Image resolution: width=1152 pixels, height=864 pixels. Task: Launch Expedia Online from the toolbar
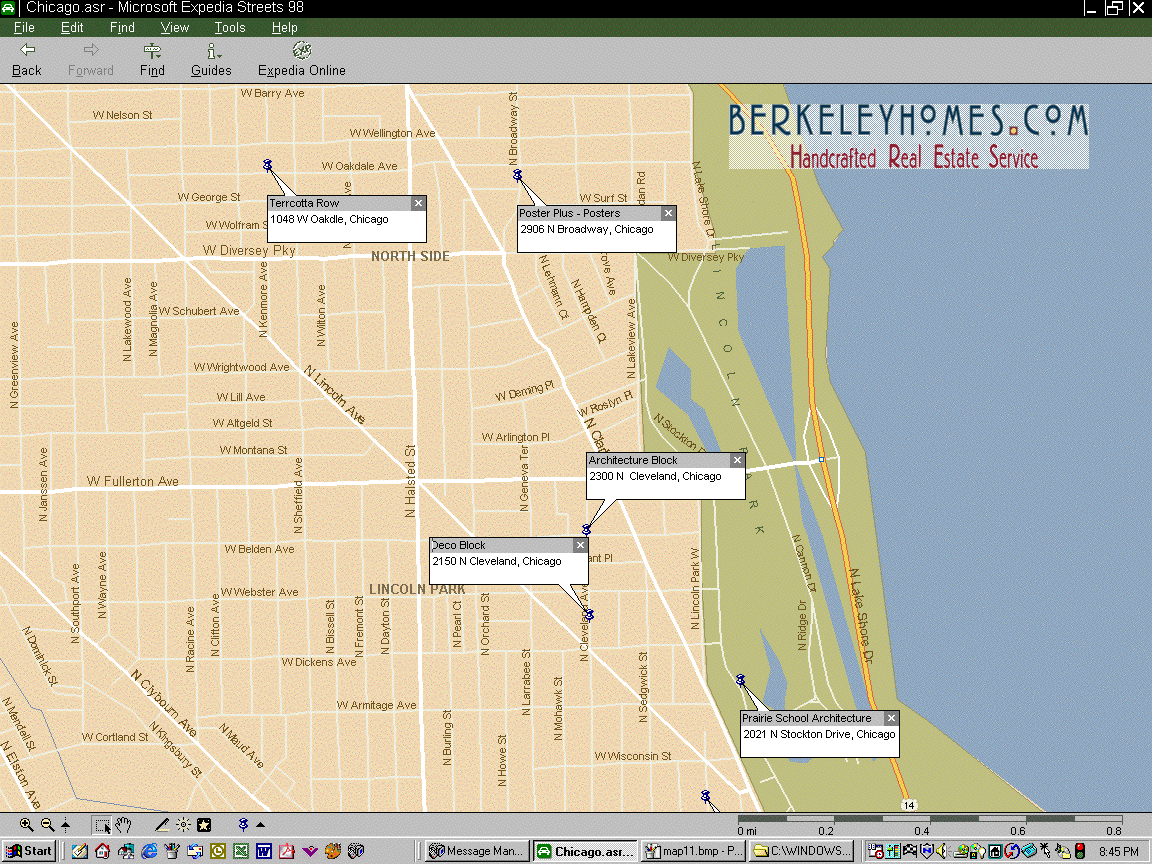301,60
